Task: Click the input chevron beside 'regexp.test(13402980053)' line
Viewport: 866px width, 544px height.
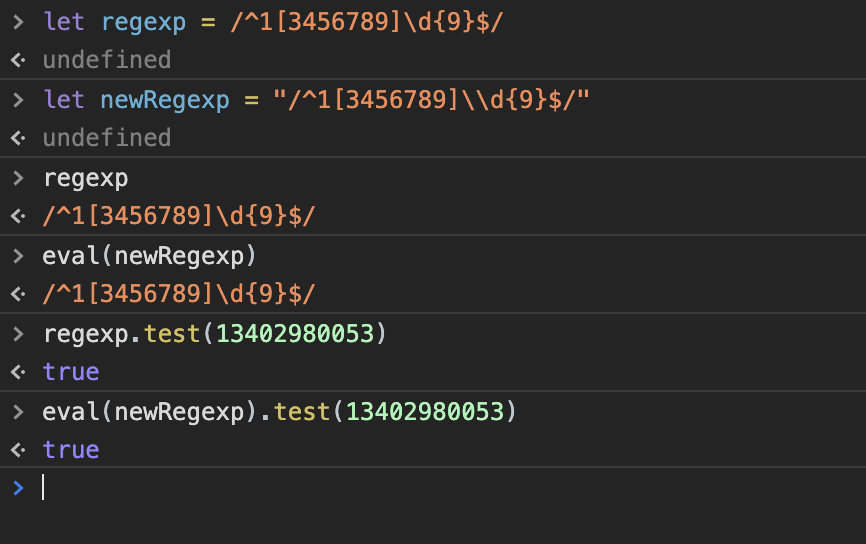Action: [17, 333]
